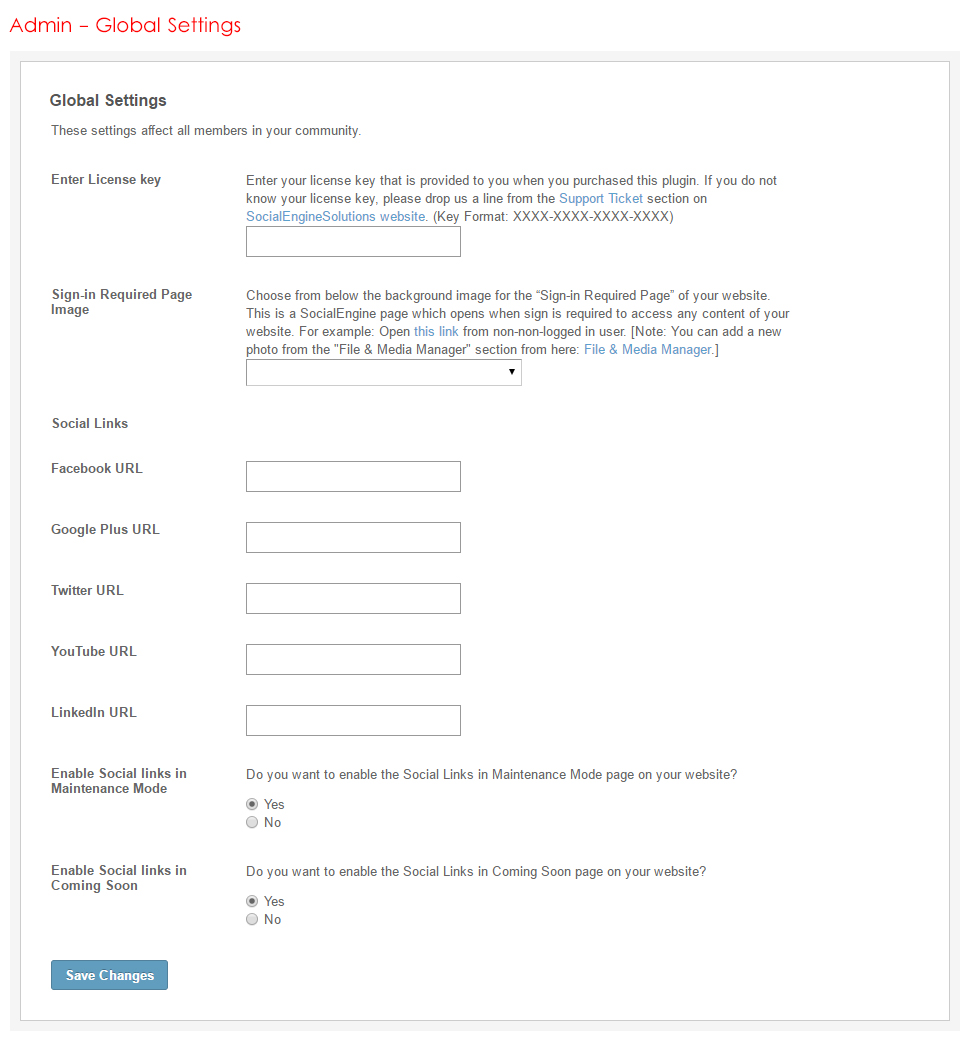Open the Sign-in Required Page Image dropdown
The image size is (971, 1041).
coord(383,372)
